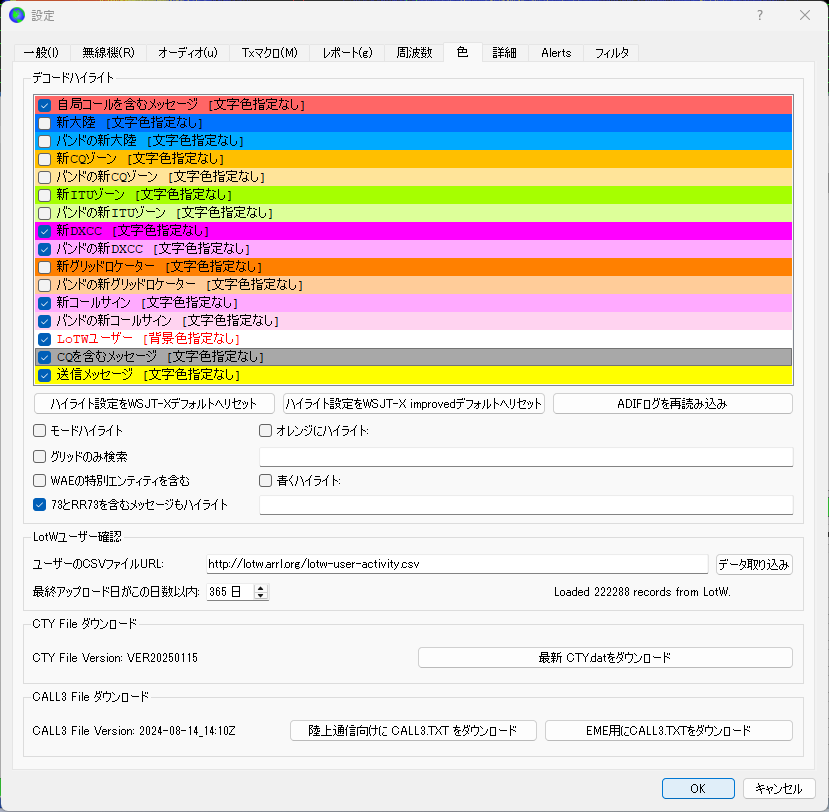Select the green 新ITUゾーン color row
Viewport: 829px width, 812px height.
413,195
